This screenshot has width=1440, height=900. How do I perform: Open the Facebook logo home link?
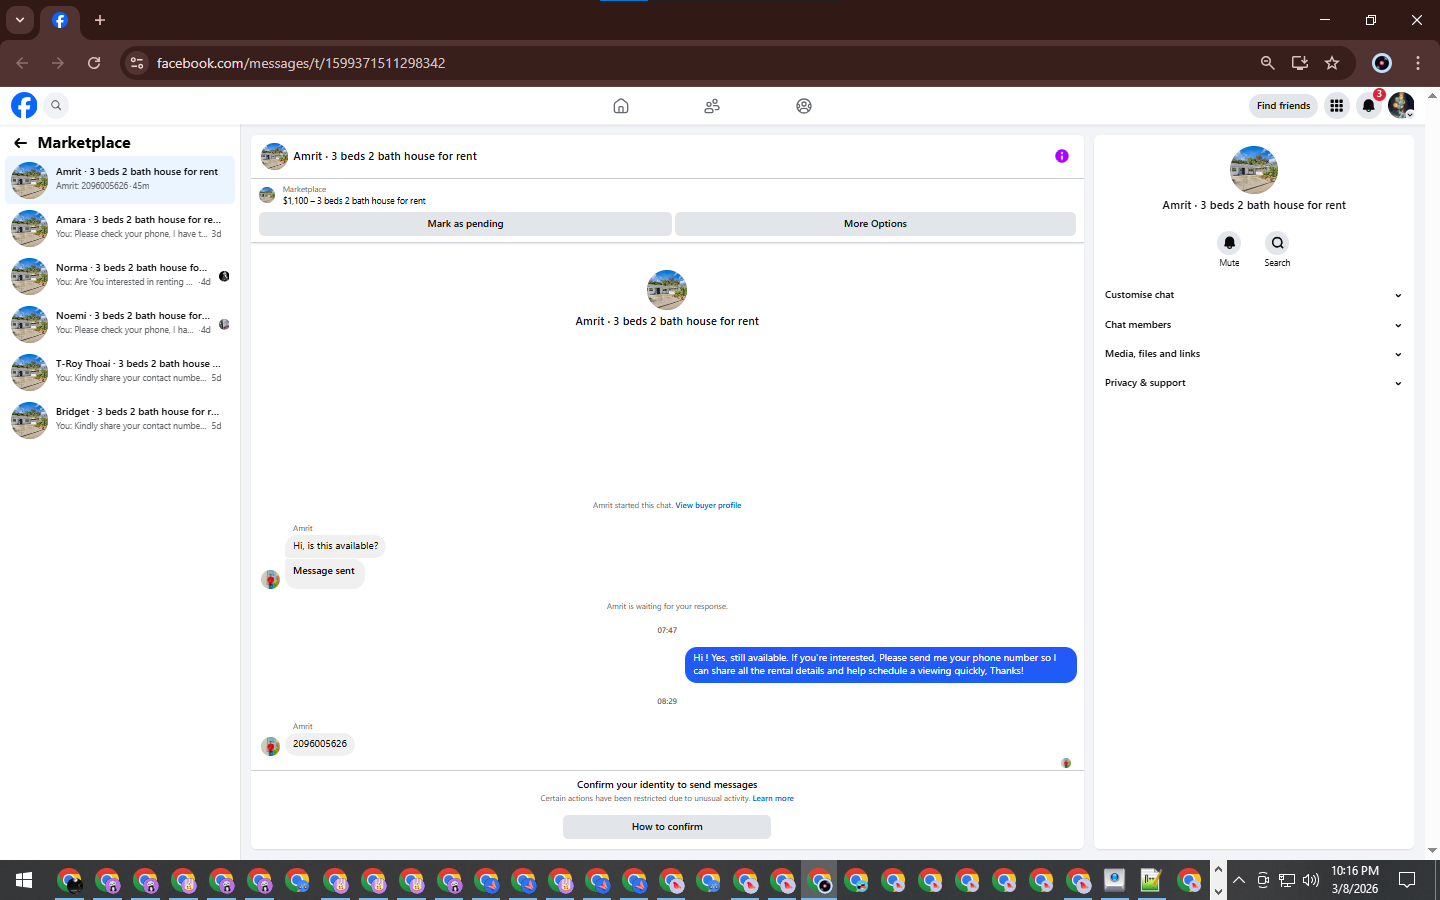24,105
